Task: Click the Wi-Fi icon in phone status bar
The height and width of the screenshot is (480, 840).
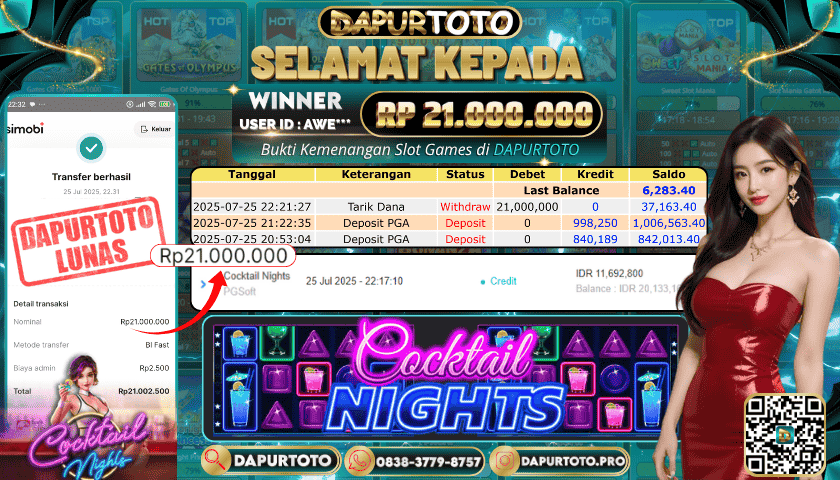Action: [152, 104]
